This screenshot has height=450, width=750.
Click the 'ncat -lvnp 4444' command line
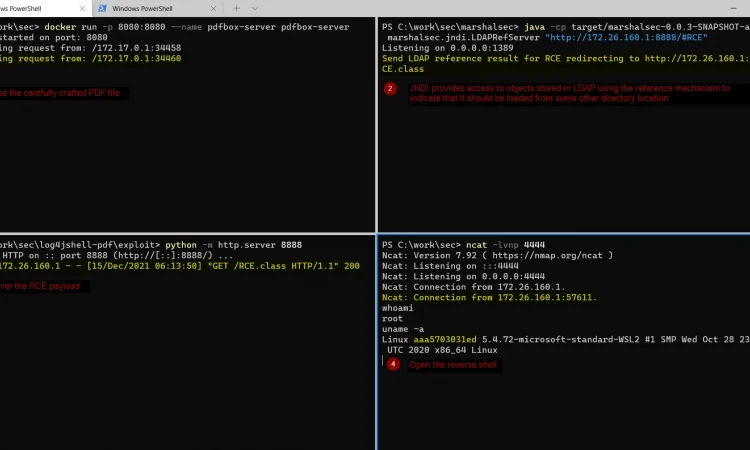463,245
